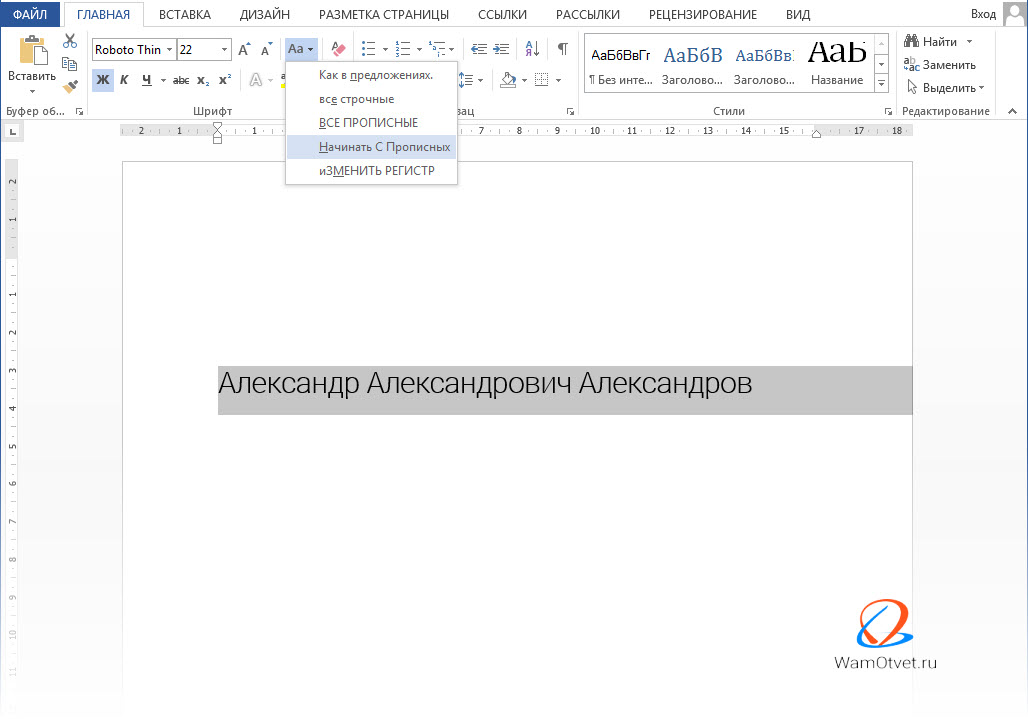Click the Cut scissors icon
The width and height of the screenshot is (1028, 719).
(69, 41)
